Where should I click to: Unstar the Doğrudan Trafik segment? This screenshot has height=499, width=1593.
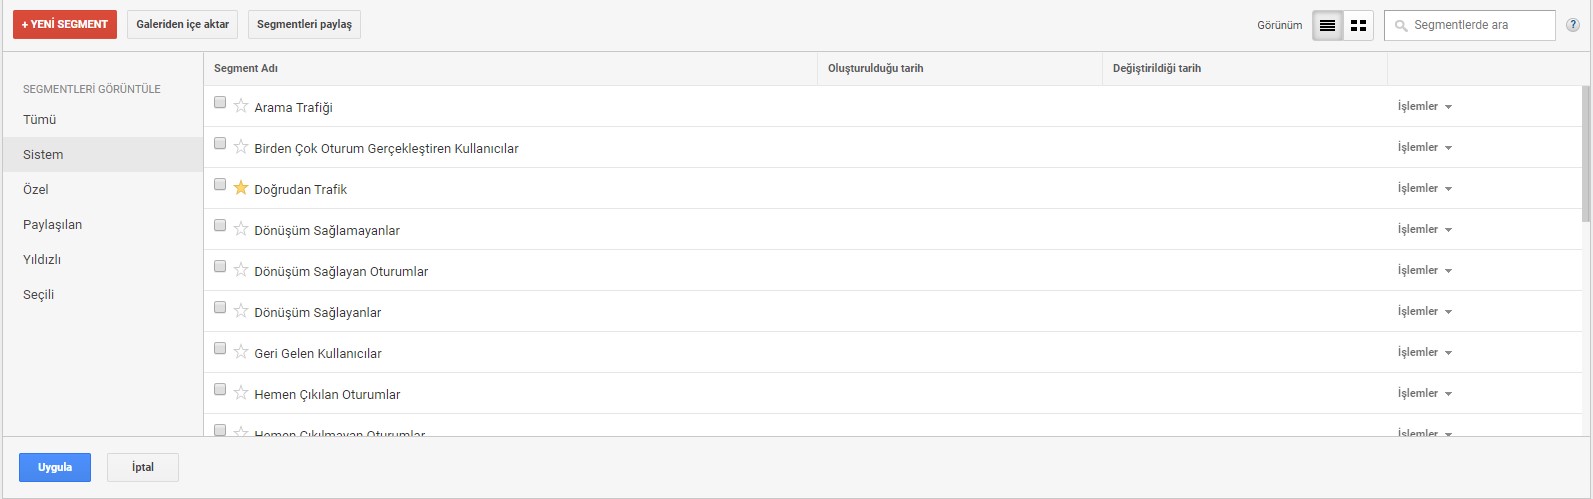(x=241, y=188)
